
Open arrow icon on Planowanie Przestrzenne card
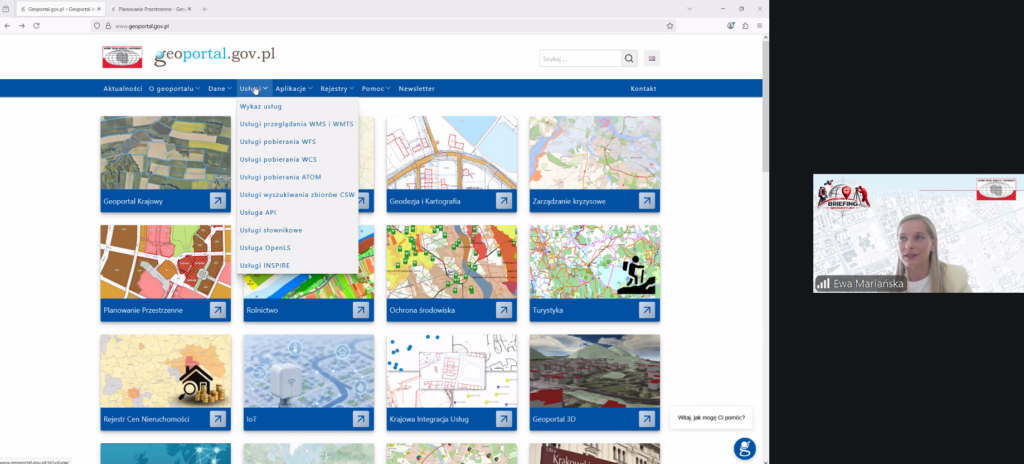point(217,310)
